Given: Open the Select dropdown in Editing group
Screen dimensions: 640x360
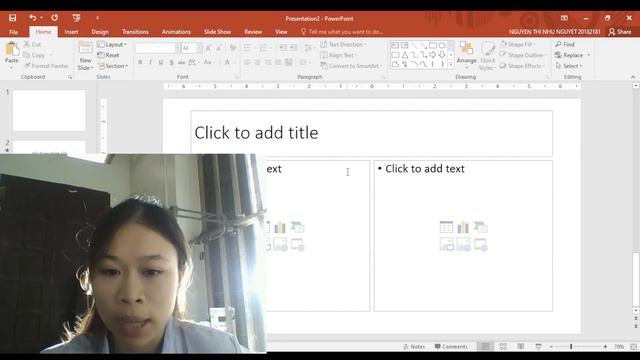Looking at the screenshot, I should pyautogui.click(x=569, y=66).
